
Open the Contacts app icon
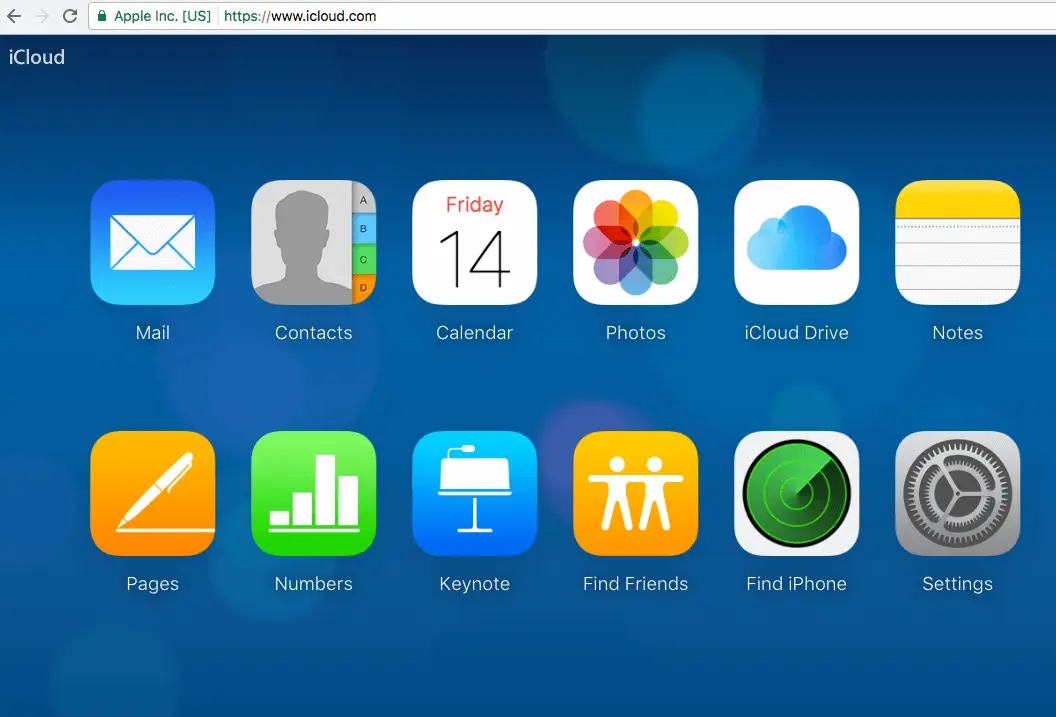(x=314, y=242)
